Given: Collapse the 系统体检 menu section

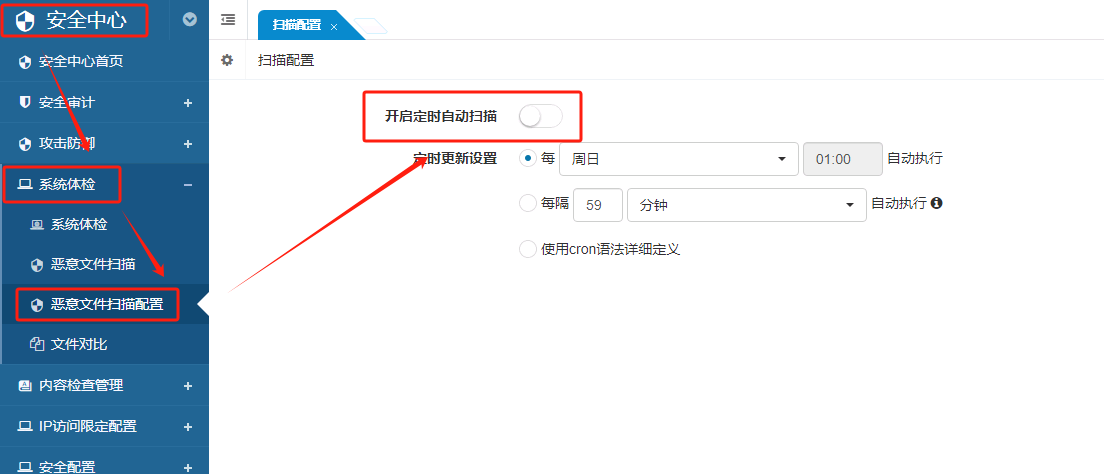Looking at the screenshot, I should [x=188, y=185].
